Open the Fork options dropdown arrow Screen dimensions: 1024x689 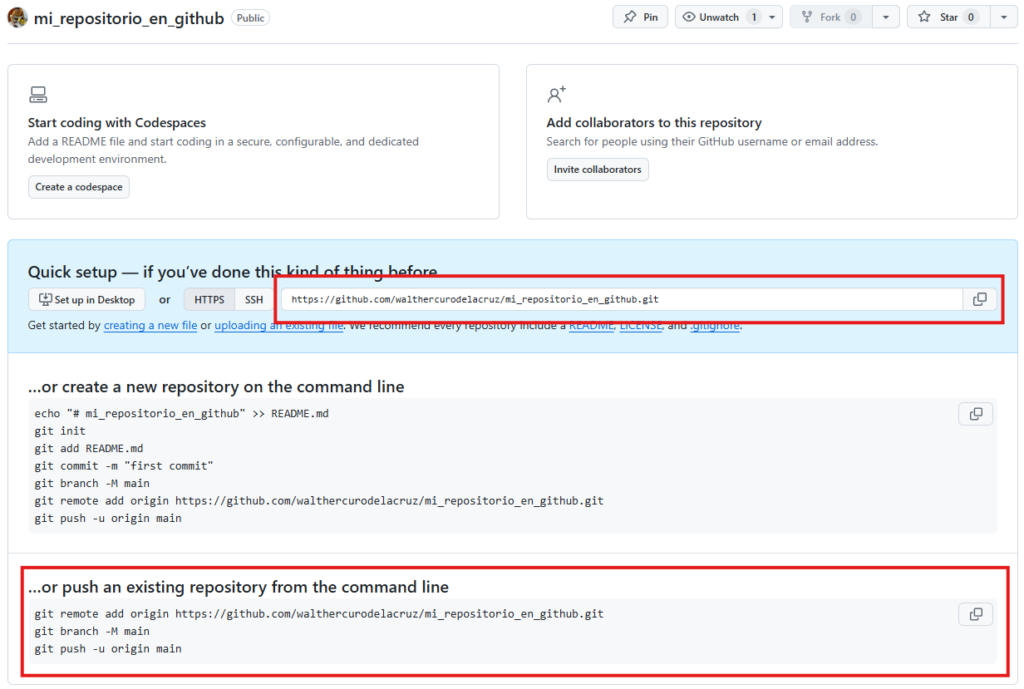886,17
